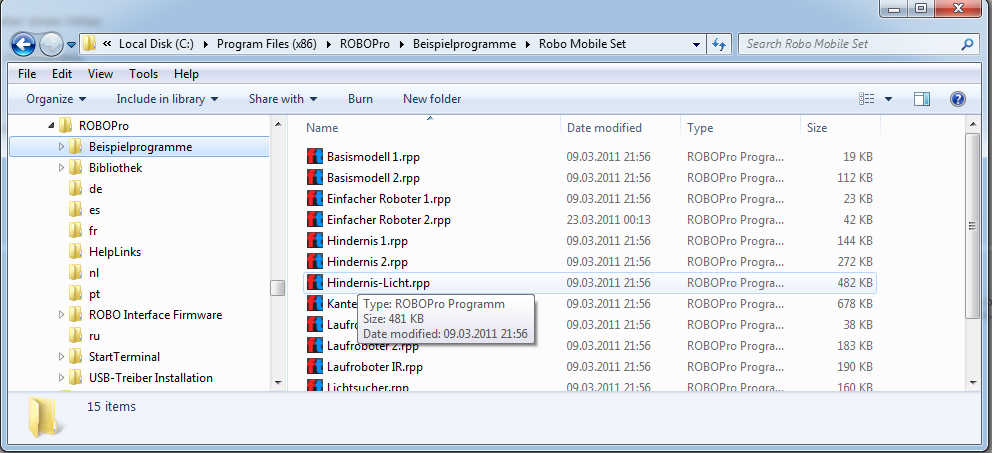Image resolution: width=992 pixels, height=453 pixels.
Task: Click the Laufroboter IR.rpp file icon
Action: [x=315, y=367]
